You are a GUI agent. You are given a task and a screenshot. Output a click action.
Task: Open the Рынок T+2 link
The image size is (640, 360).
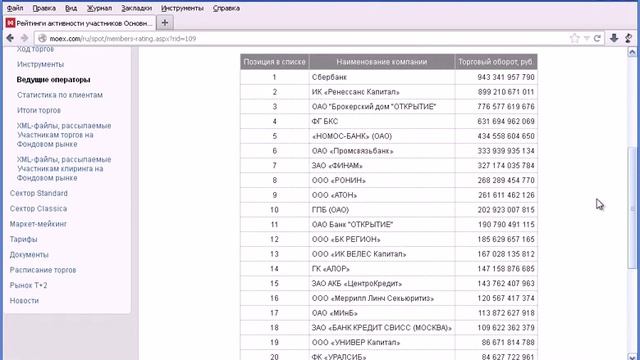29,285
